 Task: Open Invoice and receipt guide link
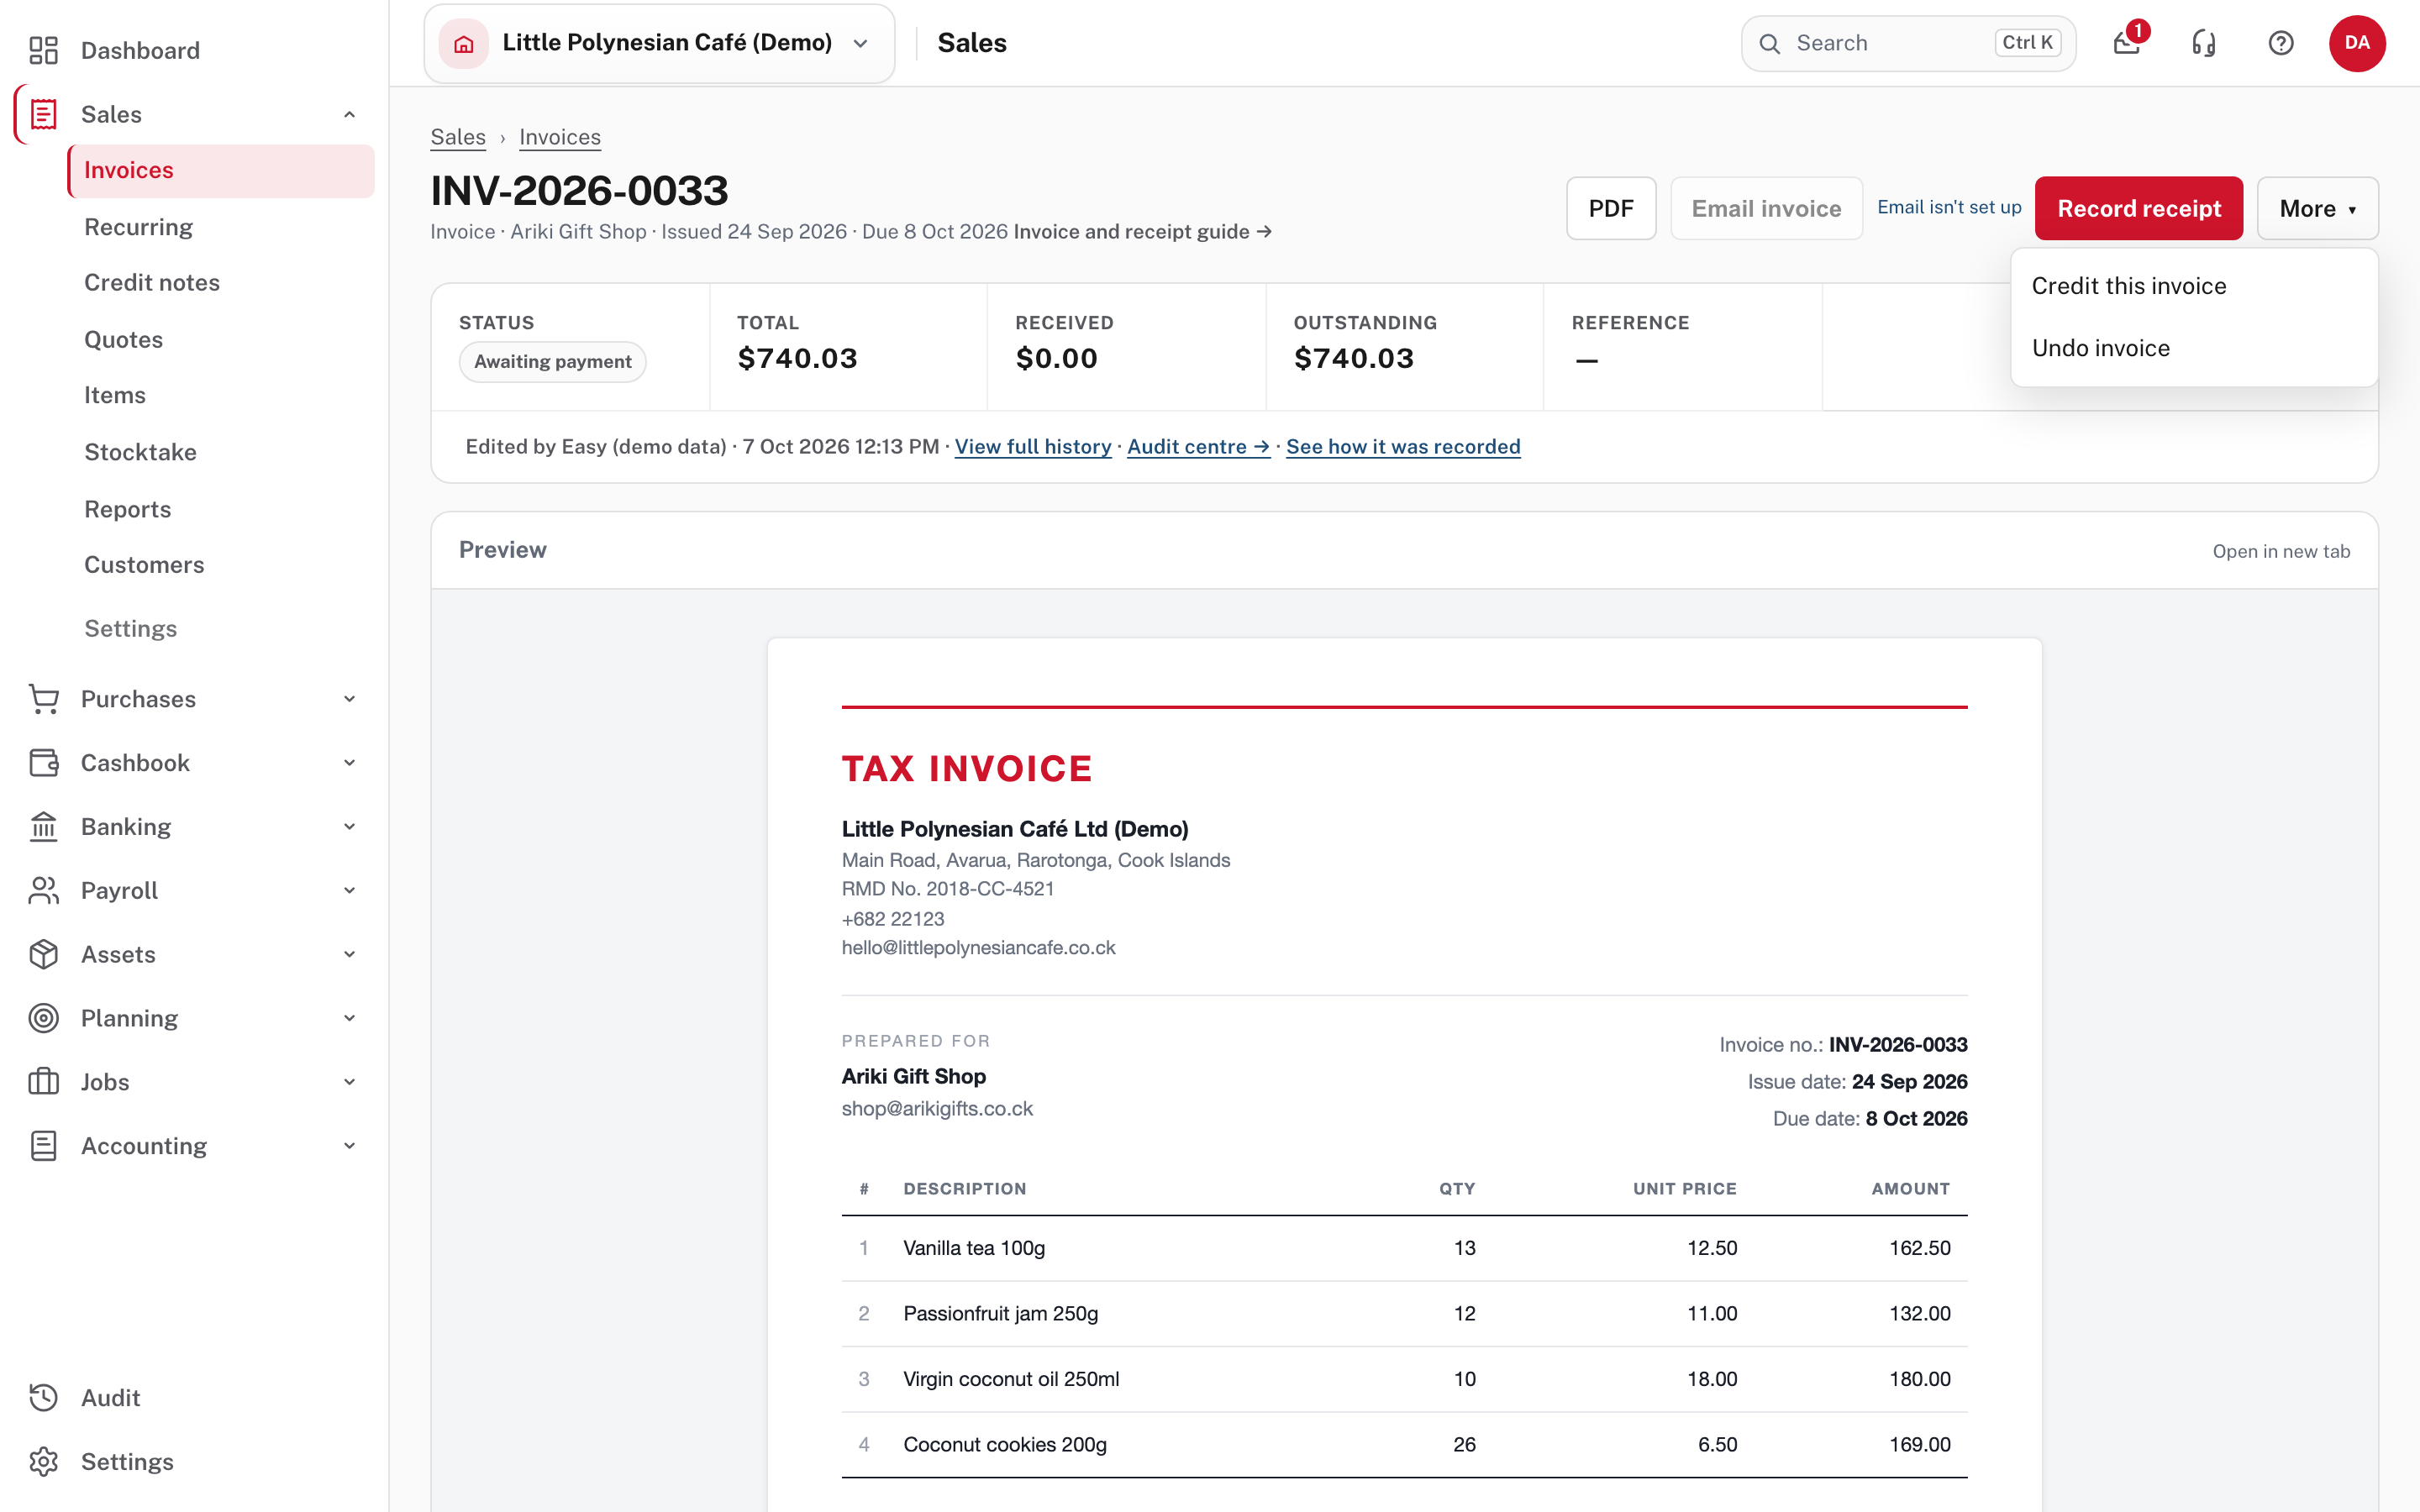(x=1142, y=232)
